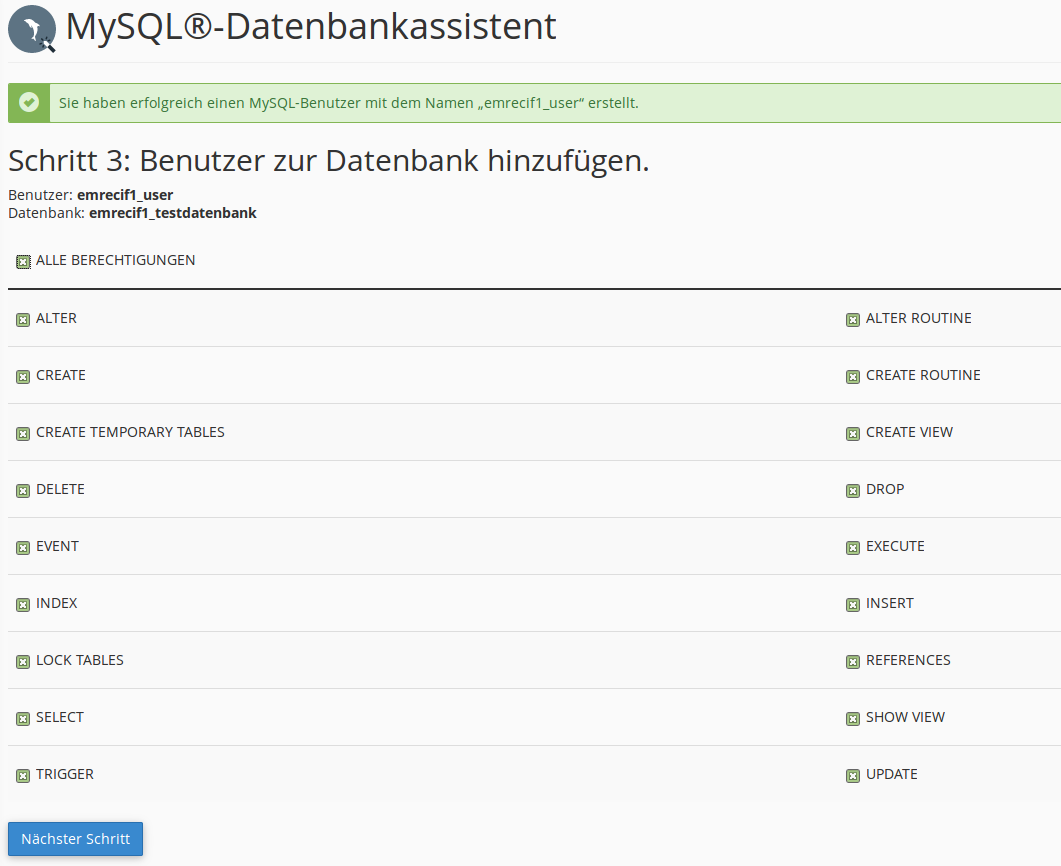
Task: Toggle the INSERT privilege checkbox
Action: 853,604
